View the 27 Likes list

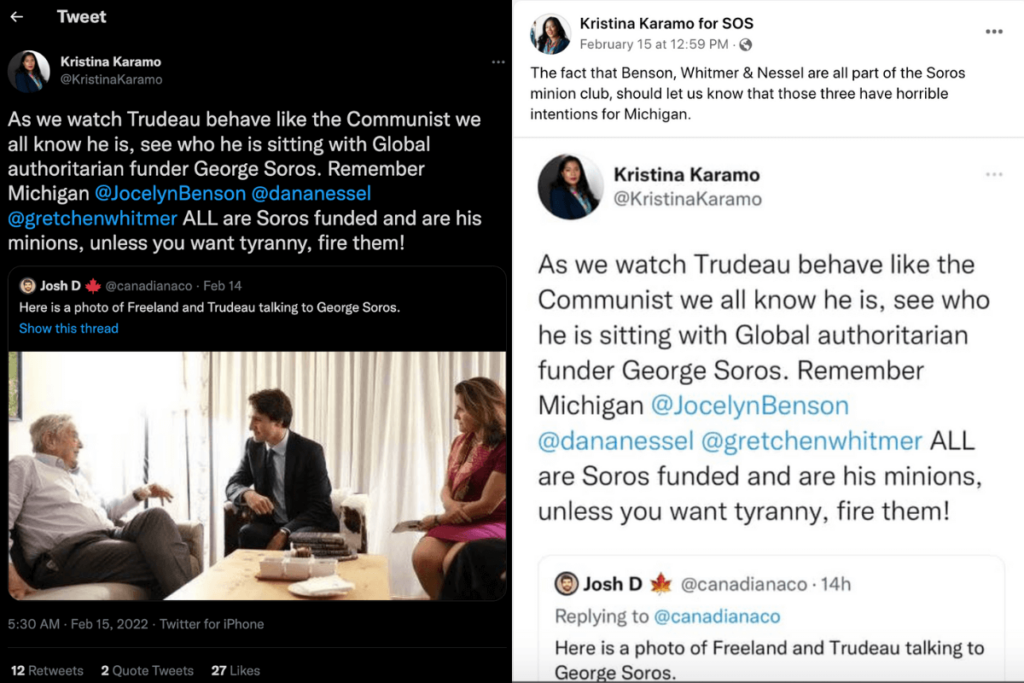tap(235, 670)
